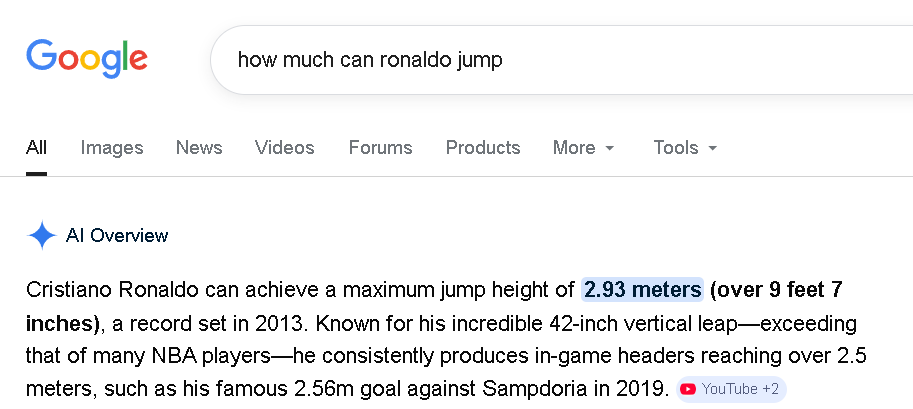913x409 pixels.
Task: Open the News tab
Action: click(x=199, y=148)
